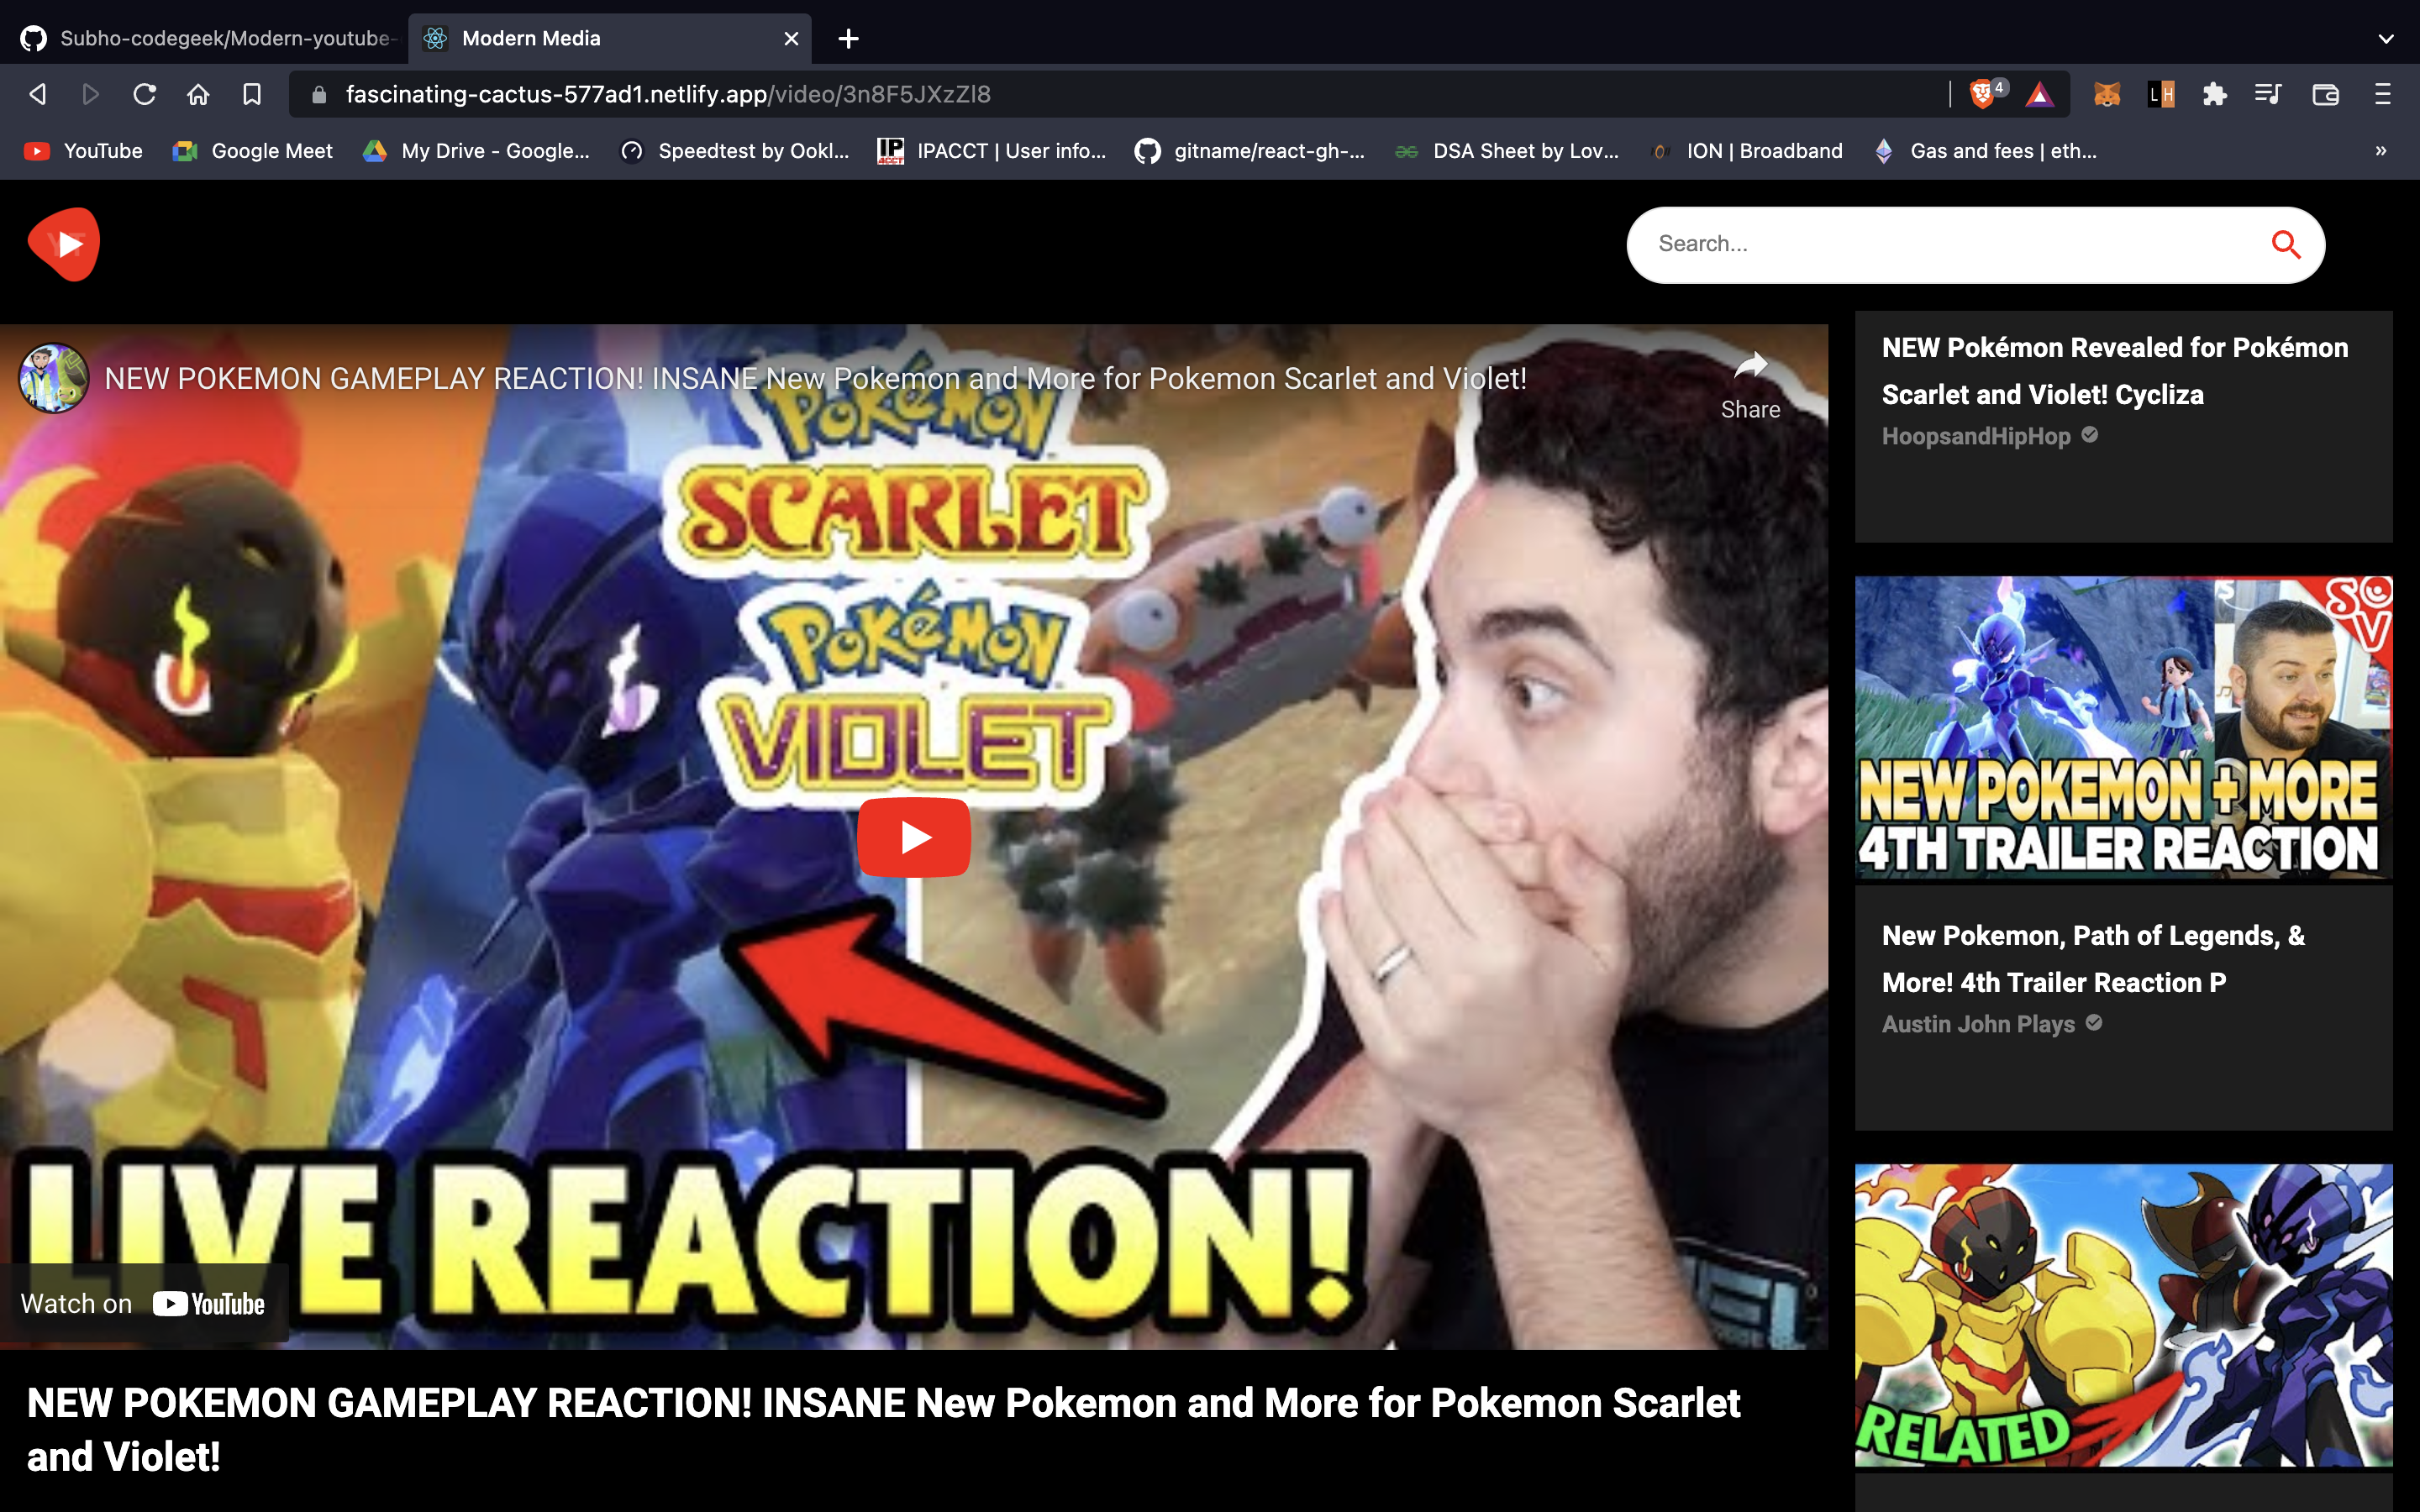Expand the hidden bookmarks chevron
Screen dimensions: 2420x1512
2380,151
